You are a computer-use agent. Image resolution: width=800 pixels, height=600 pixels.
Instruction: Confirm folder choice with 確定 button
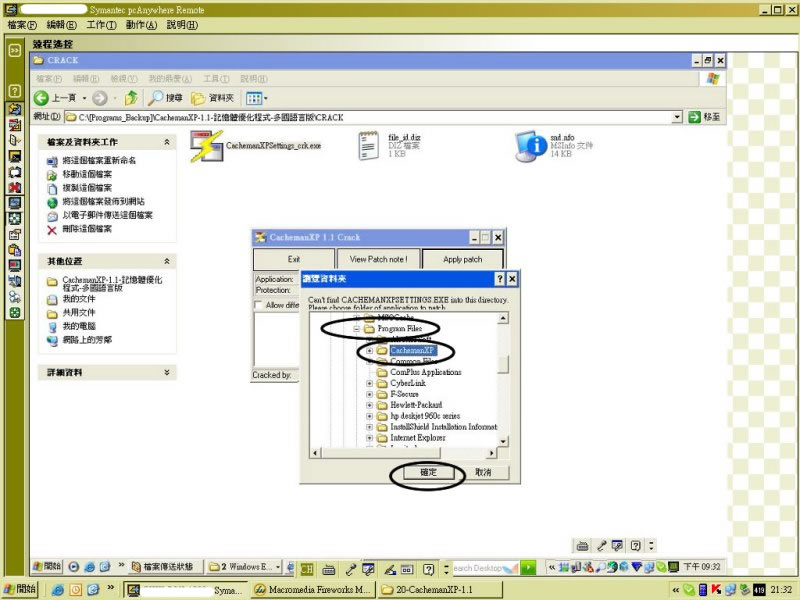(428, 473)
